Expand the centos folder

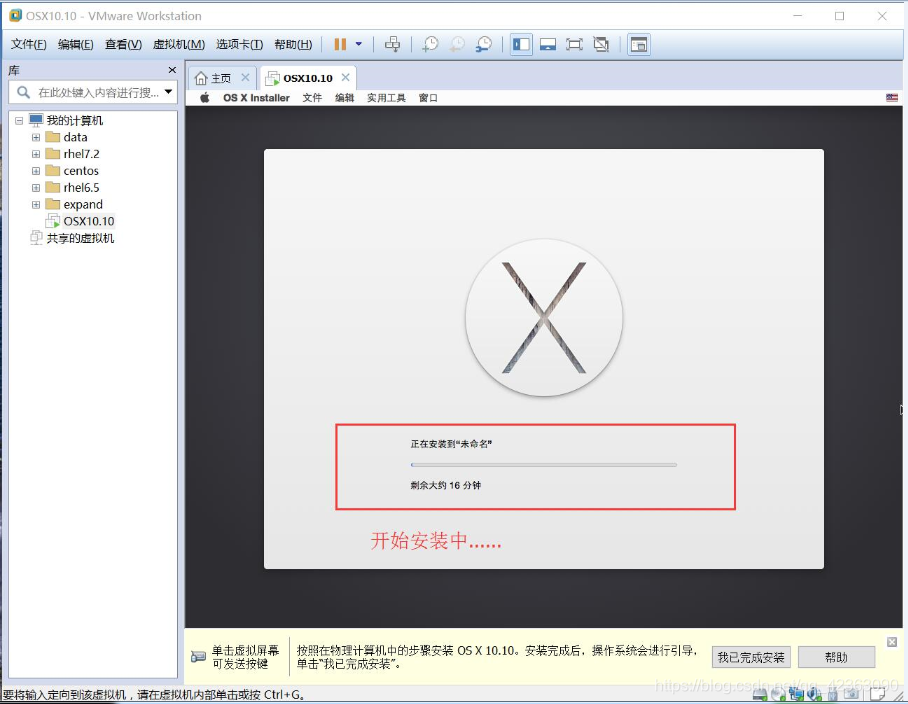point(36,171)
